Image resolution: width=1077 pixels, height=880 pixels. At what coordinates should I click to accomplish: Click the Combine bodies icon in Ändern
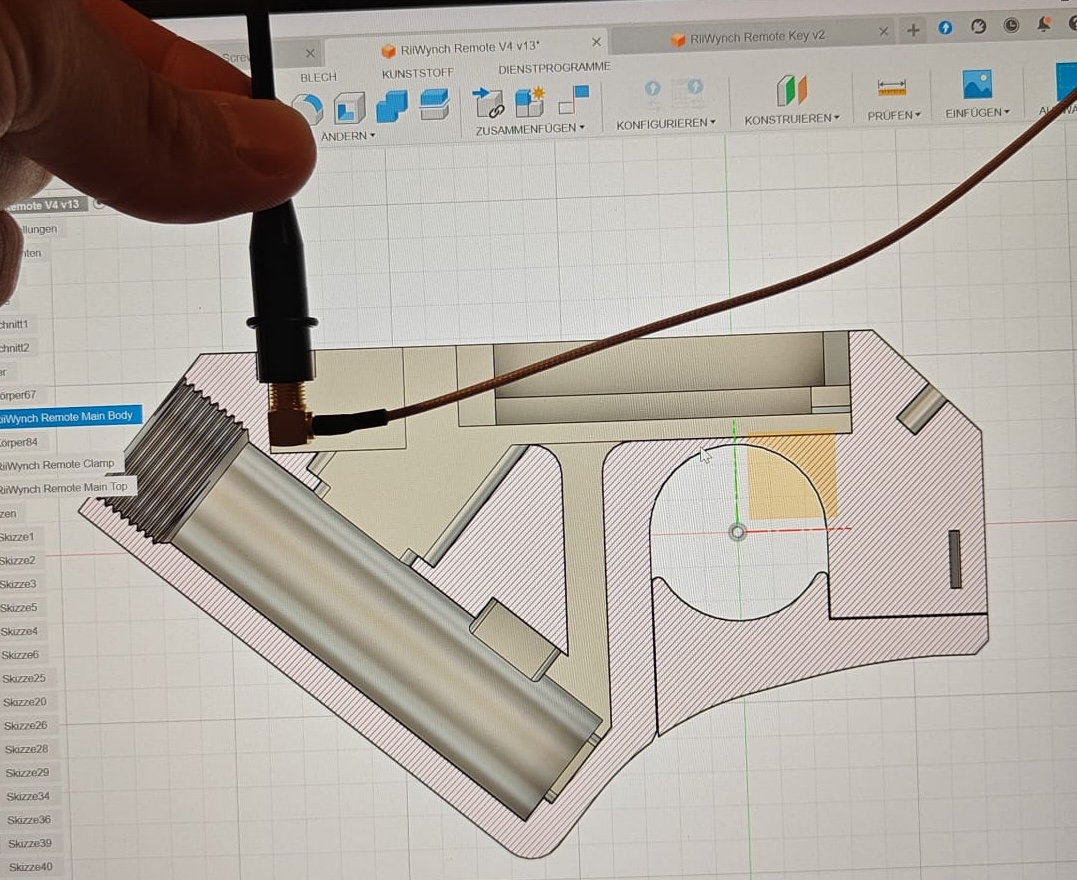392,106
